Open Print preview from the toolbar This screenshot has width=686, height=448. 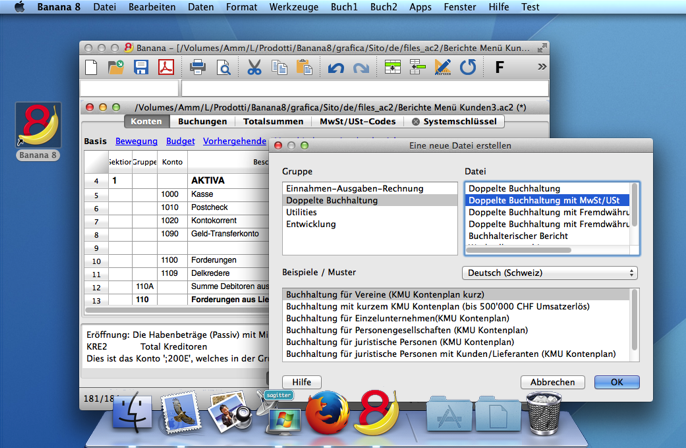tap(224, 68)
